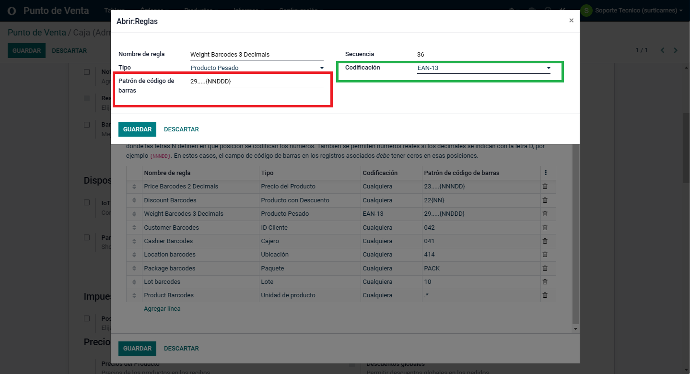Close the Abrir:Reglas dialog with X
The width and height of the screenshot is (690, 374).
[571, 21]
